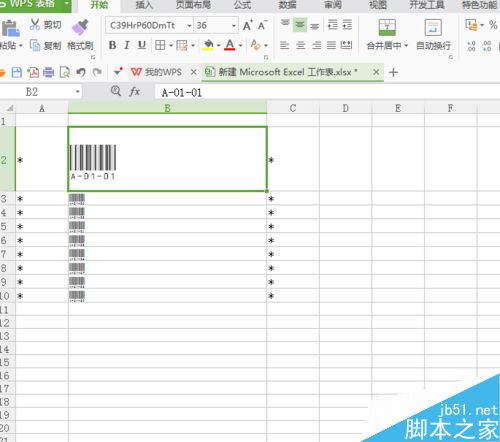Click decrease indent icon
The image size is (500, 442).
pyautogui.click(x=332, y=25)
